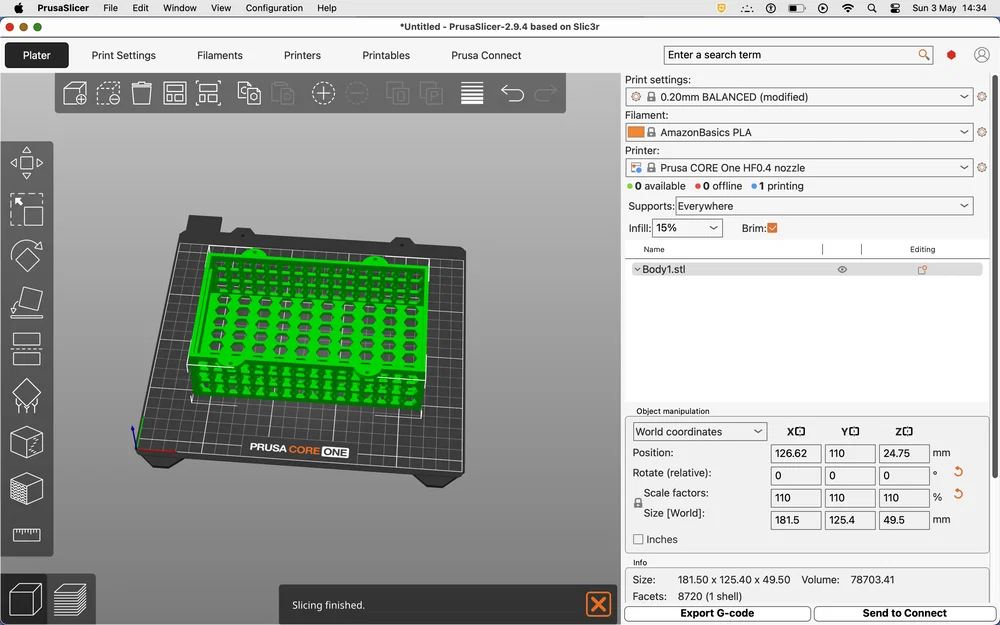Click the Add object toolbar icon
The image size is (1000, 625).
click(75, 93)
